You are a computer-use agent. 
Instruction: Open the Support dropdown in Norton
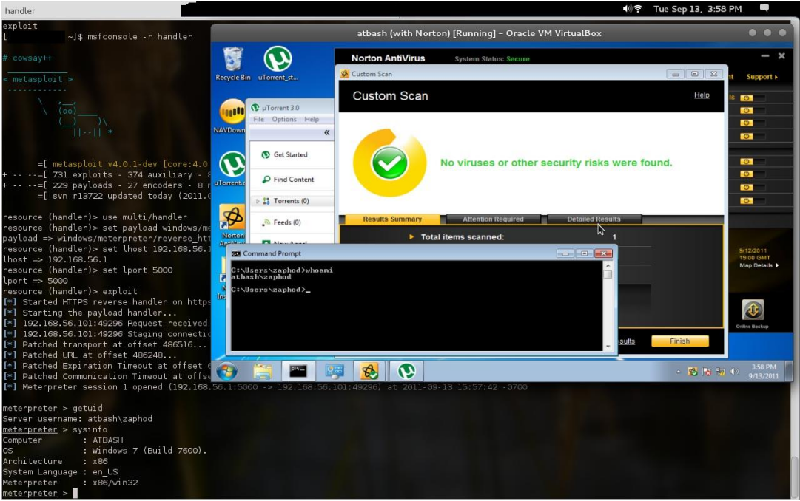pyautogui.click(x=762, y=77)
